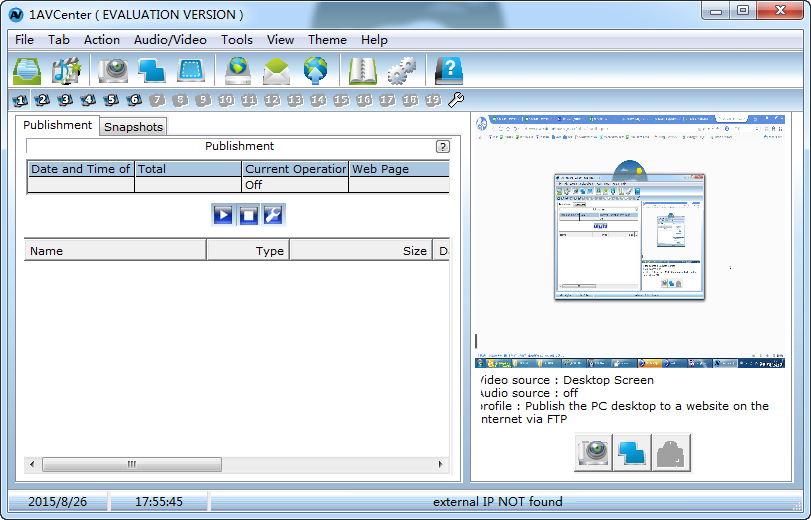
Task: Open the Audio/Video menu
Action: pyautogui.click(x=170, y=40)
